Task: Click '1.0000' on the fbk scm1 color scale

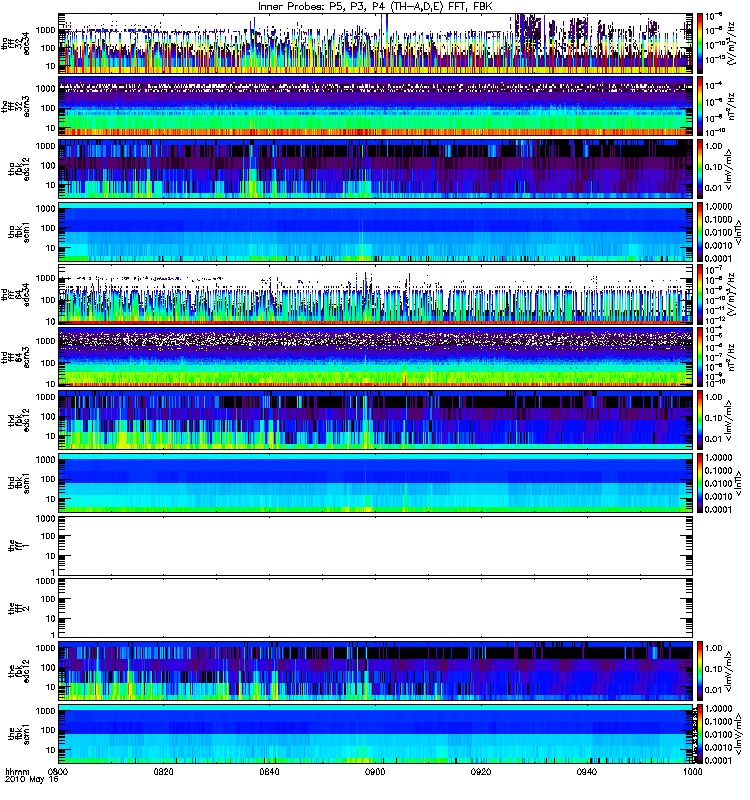Action: (x=718, y=709)
